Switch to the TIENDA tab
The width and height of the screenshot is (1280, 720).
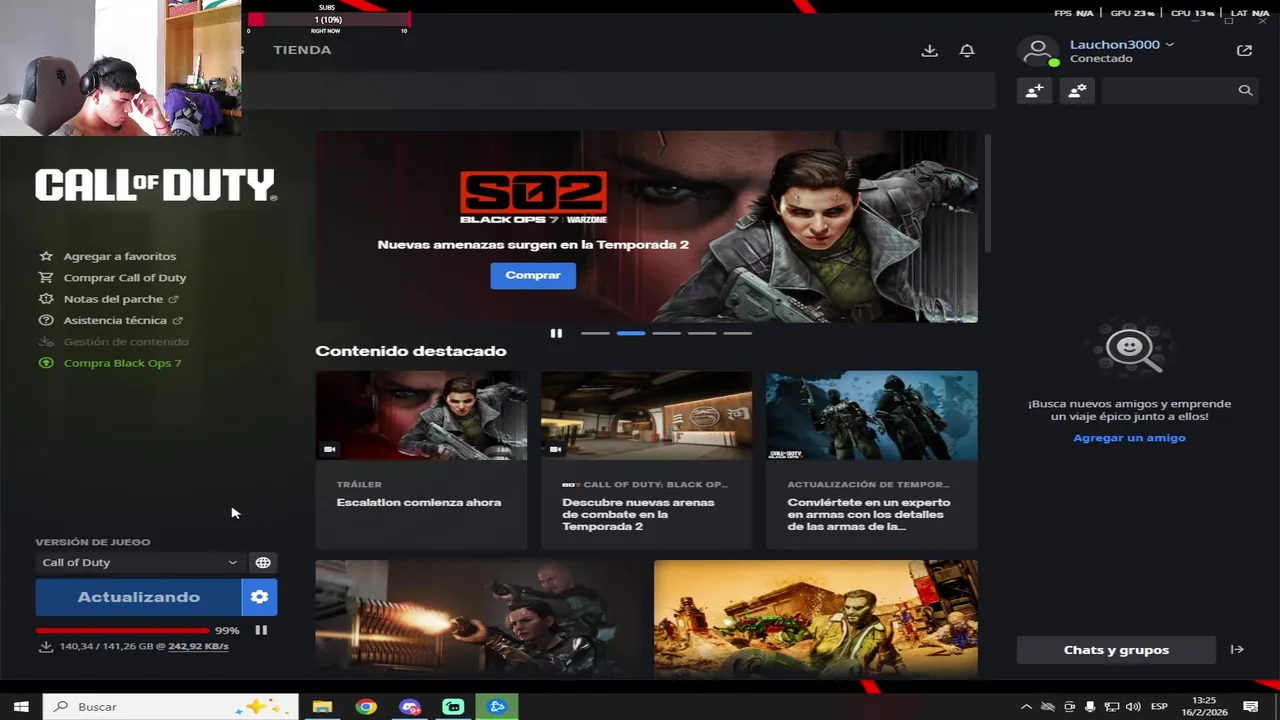[302, 50]
